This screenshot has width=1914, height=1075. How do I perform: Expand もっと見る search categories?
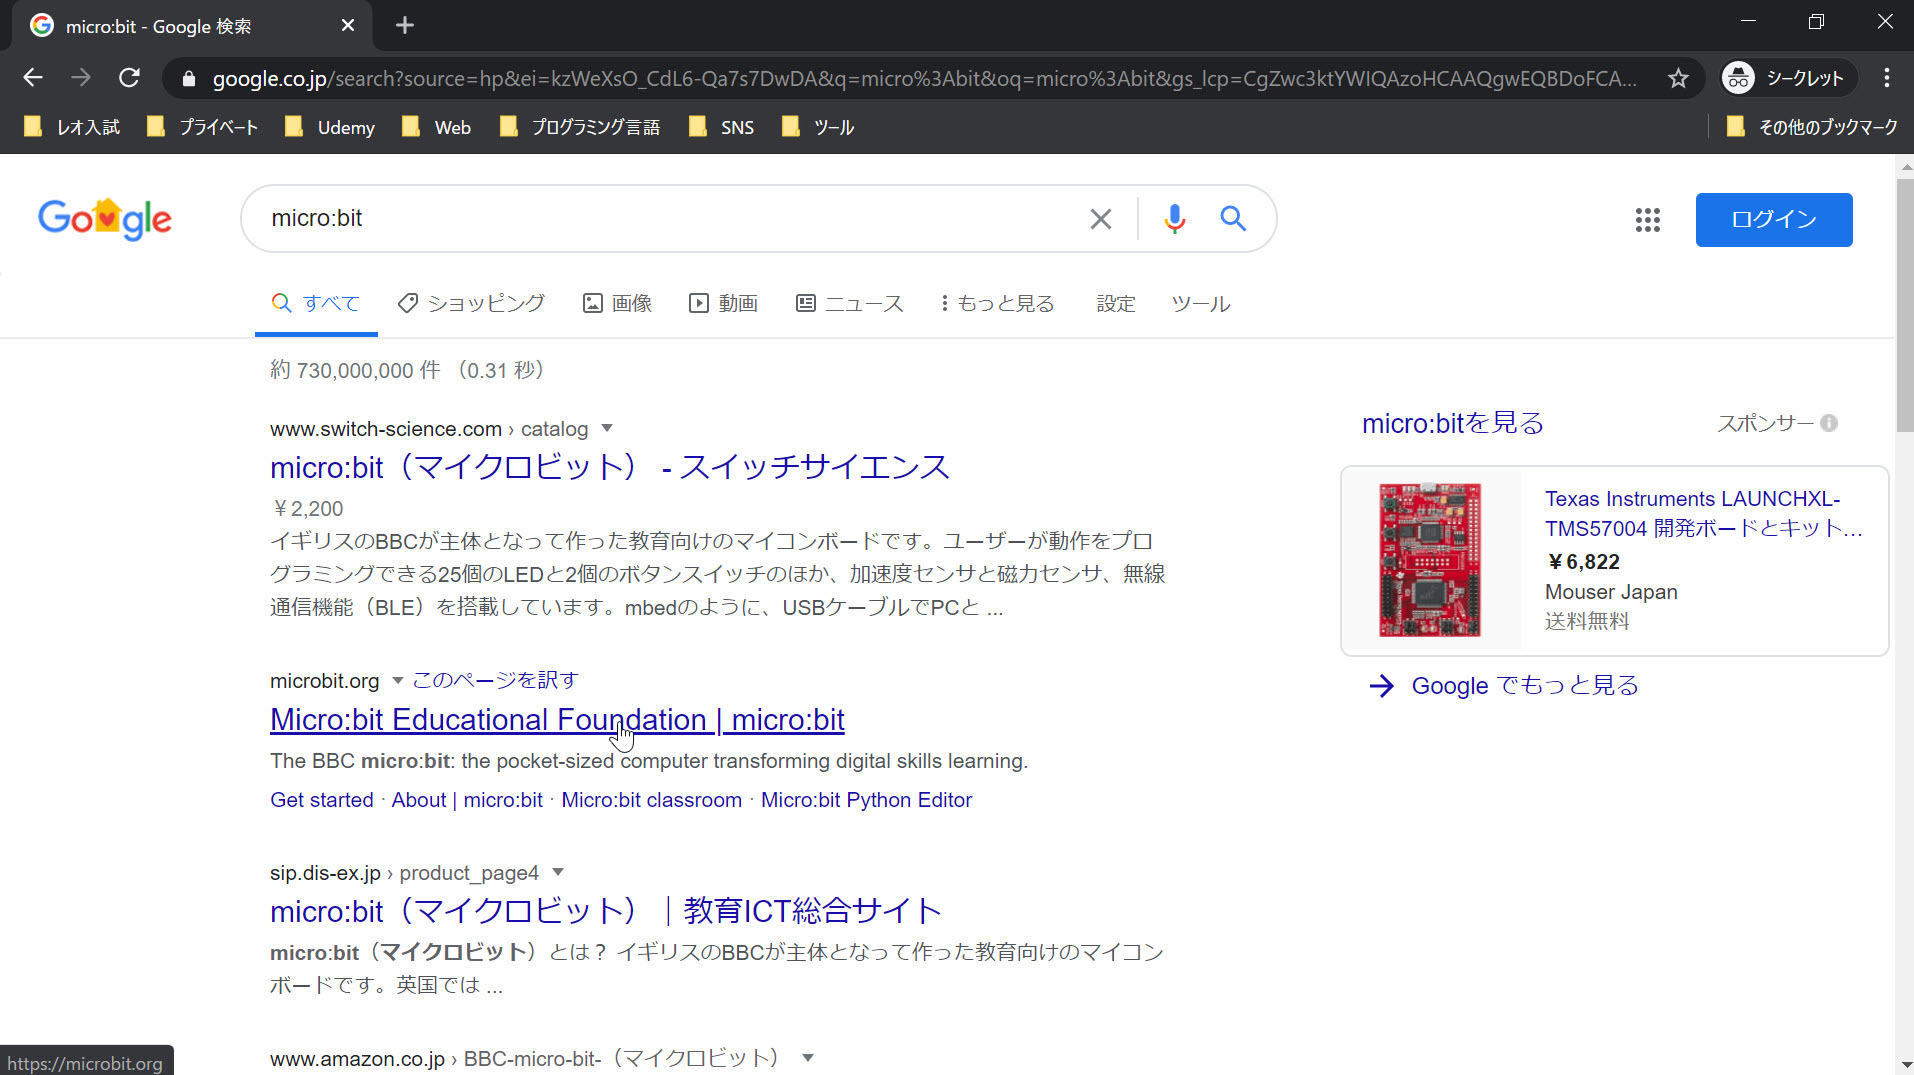pyautogui.click(x=997, y=303)
